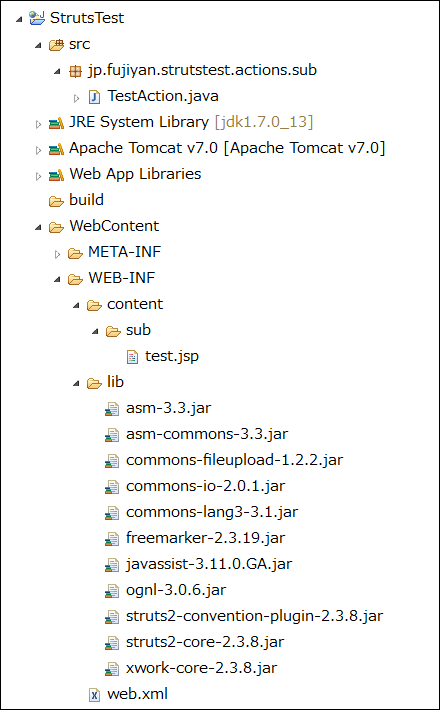Click the test.jsp file icon
440x710 pixels.
(132, 357)
